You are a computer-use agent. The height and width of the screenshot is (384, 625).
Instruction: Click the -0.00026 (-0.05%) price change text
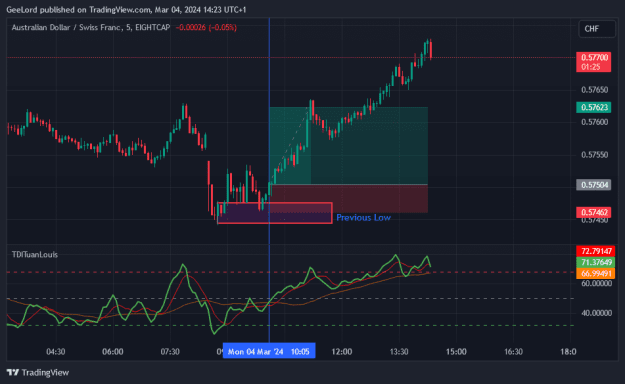tap(206, 28)
